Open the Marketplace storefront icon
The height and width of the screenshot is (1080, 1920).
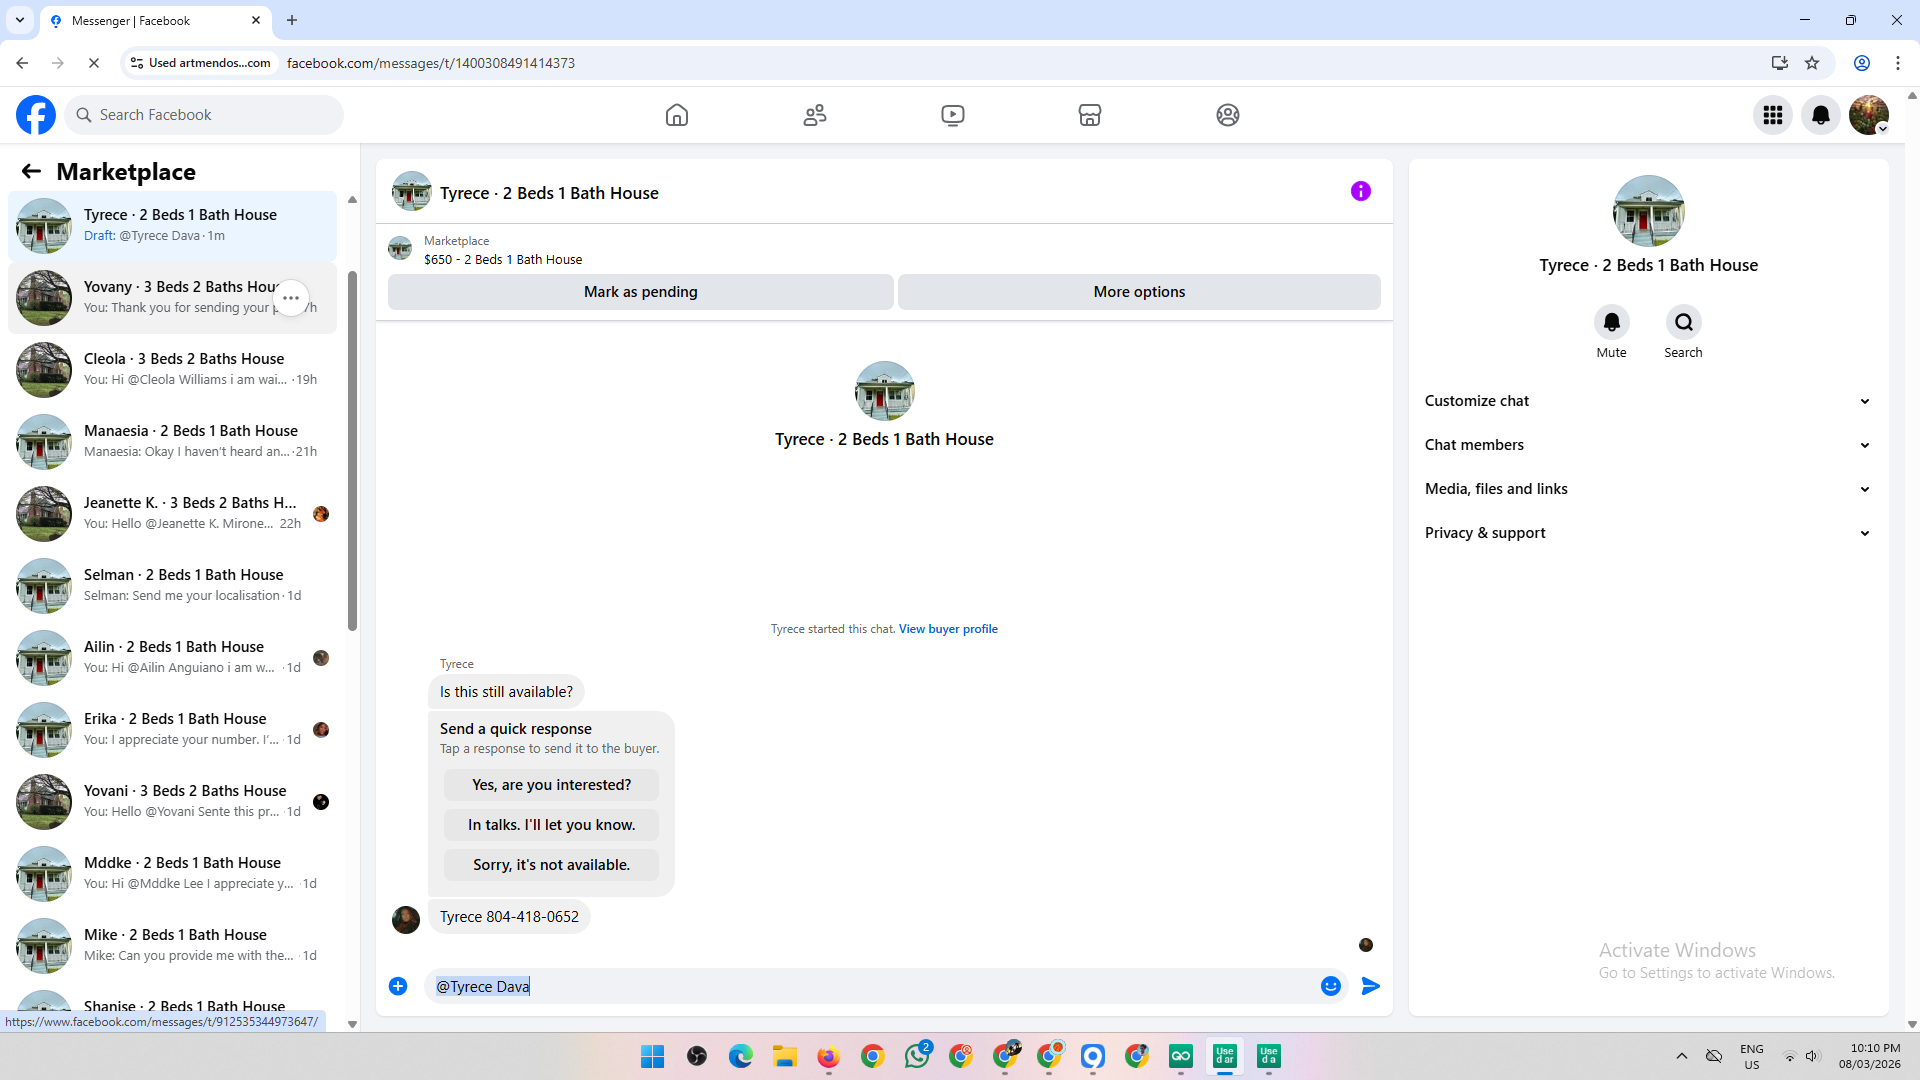tap(1090, 115)
